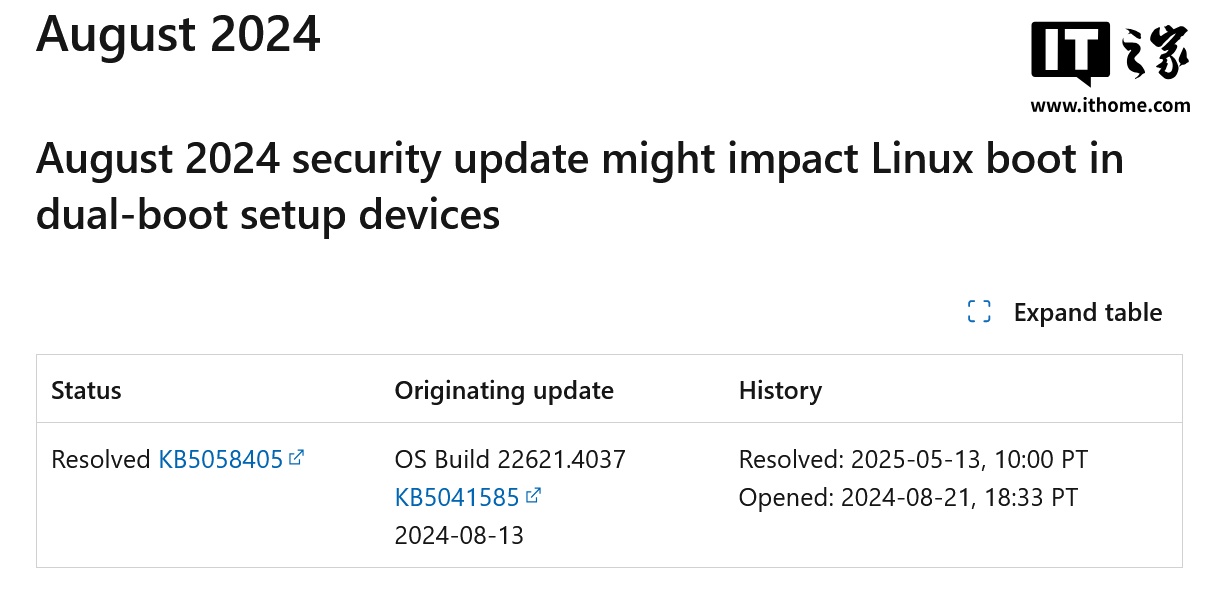The width and height of the screenshot is (1209, 589).
Task: Click the dual-boot setup devices headline line
Action: coord(268,214)
